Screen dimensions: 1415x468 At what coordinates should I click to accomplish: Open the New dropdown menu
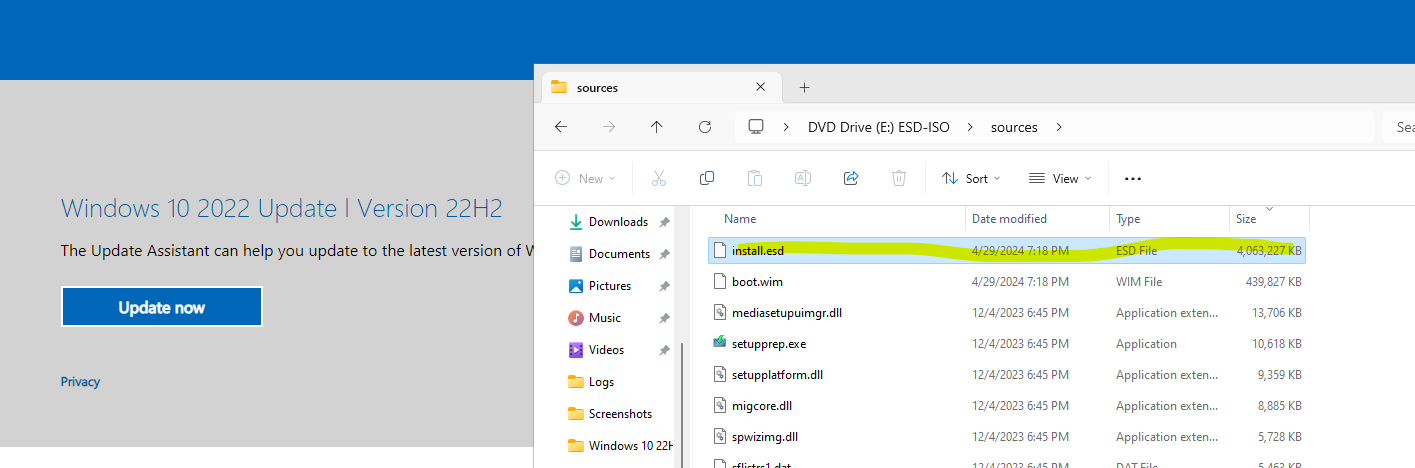coord(585,178)
